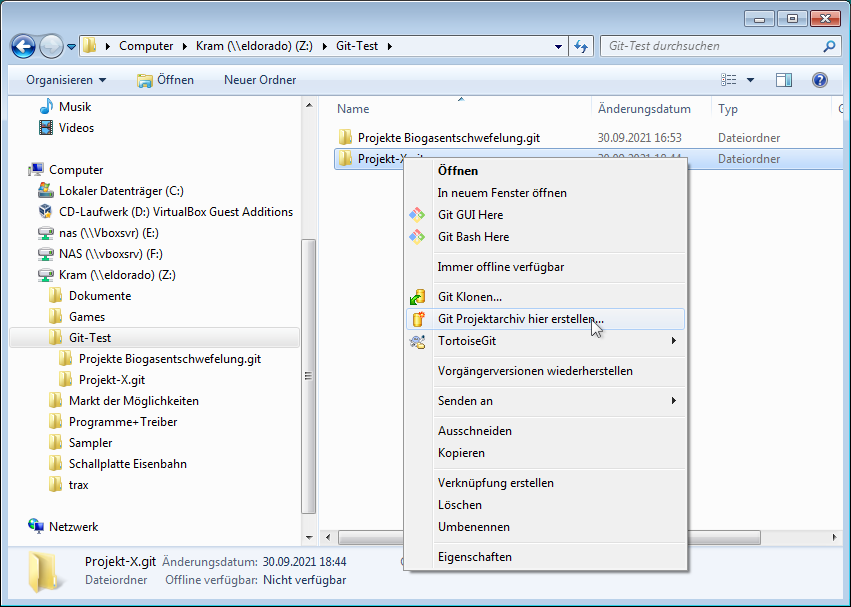Click the Netzwerk icon in navigation pane
Image resolution: width=851 pixels, height=607 pixels.
[x=36, y=527]
